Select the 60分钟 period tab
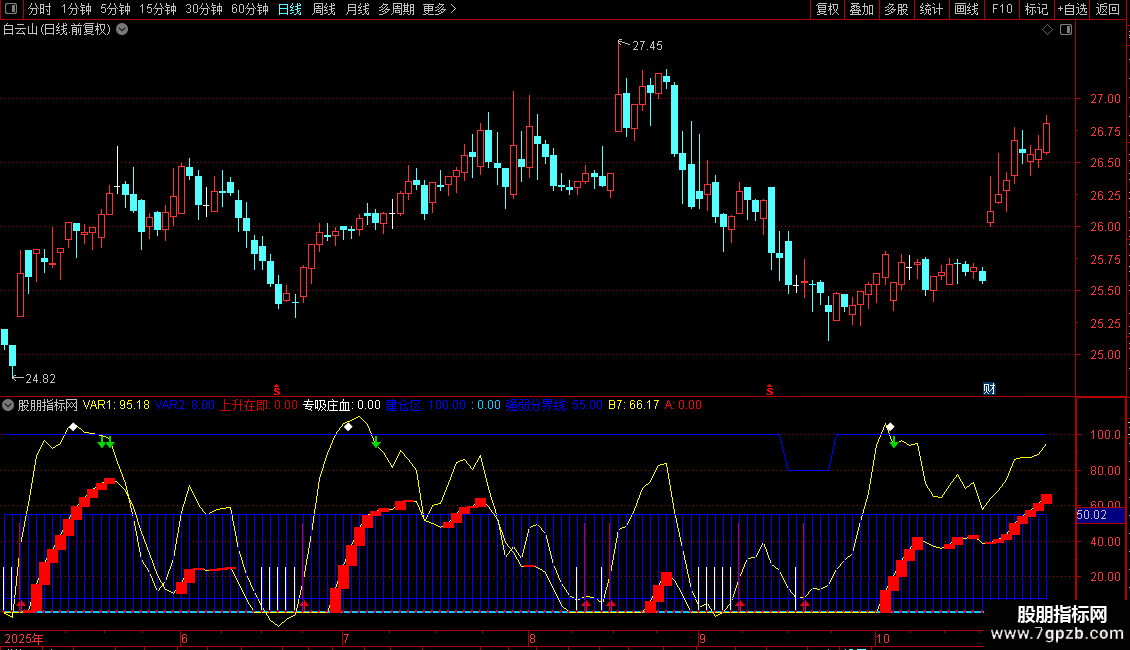Screen dimensions: 1130x650 [250, 9]
